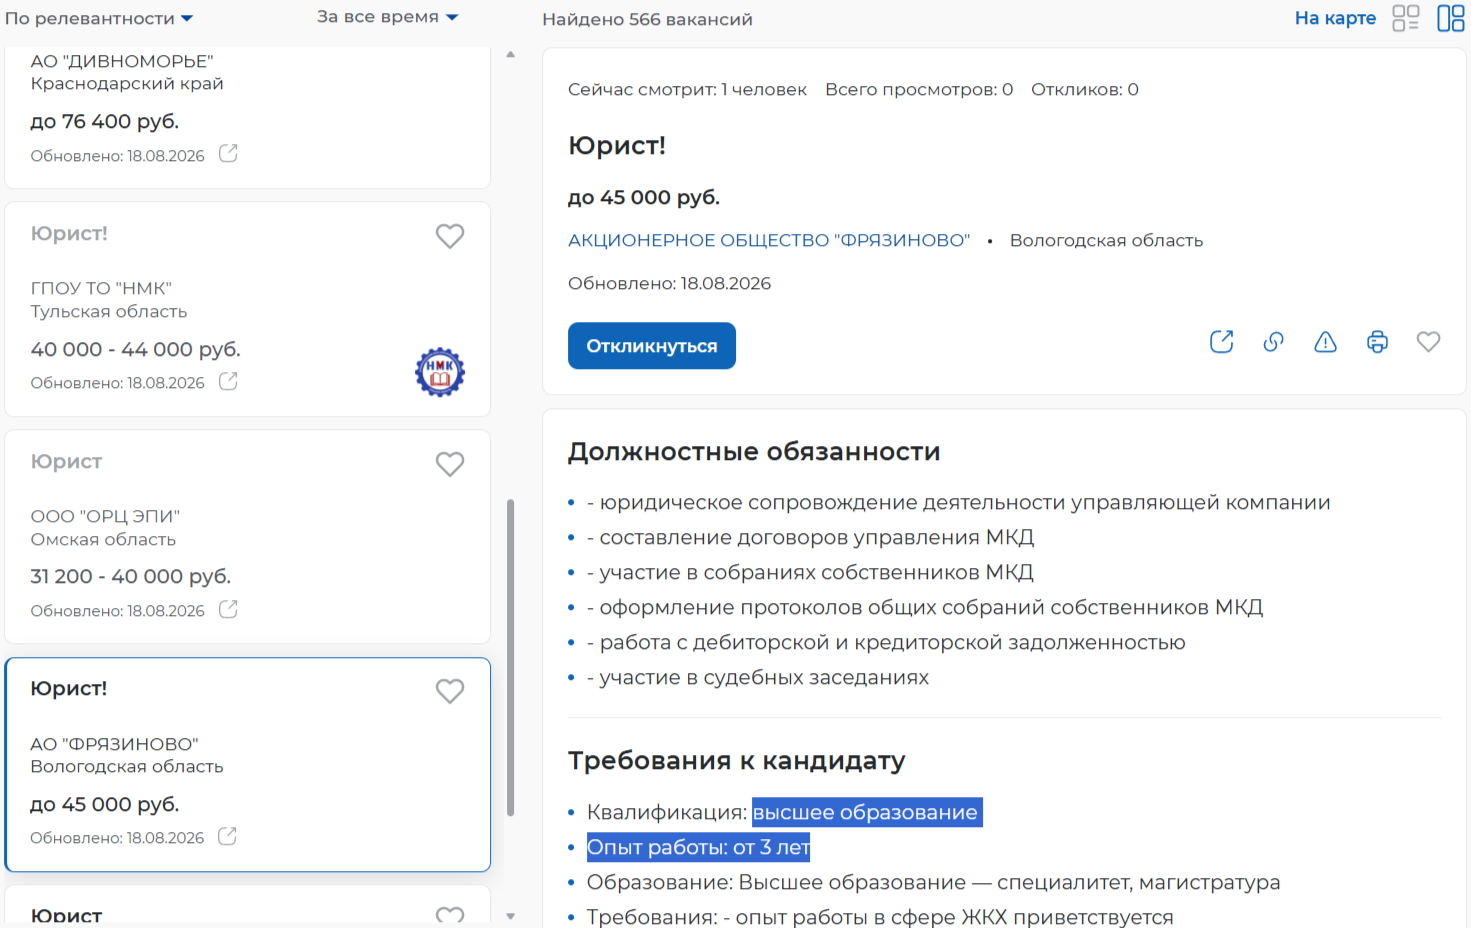
Task: Click the "Образование: Высшее образование — специалитет, магистратура" line
Action: pyautogui.click(x=934, y=882)
